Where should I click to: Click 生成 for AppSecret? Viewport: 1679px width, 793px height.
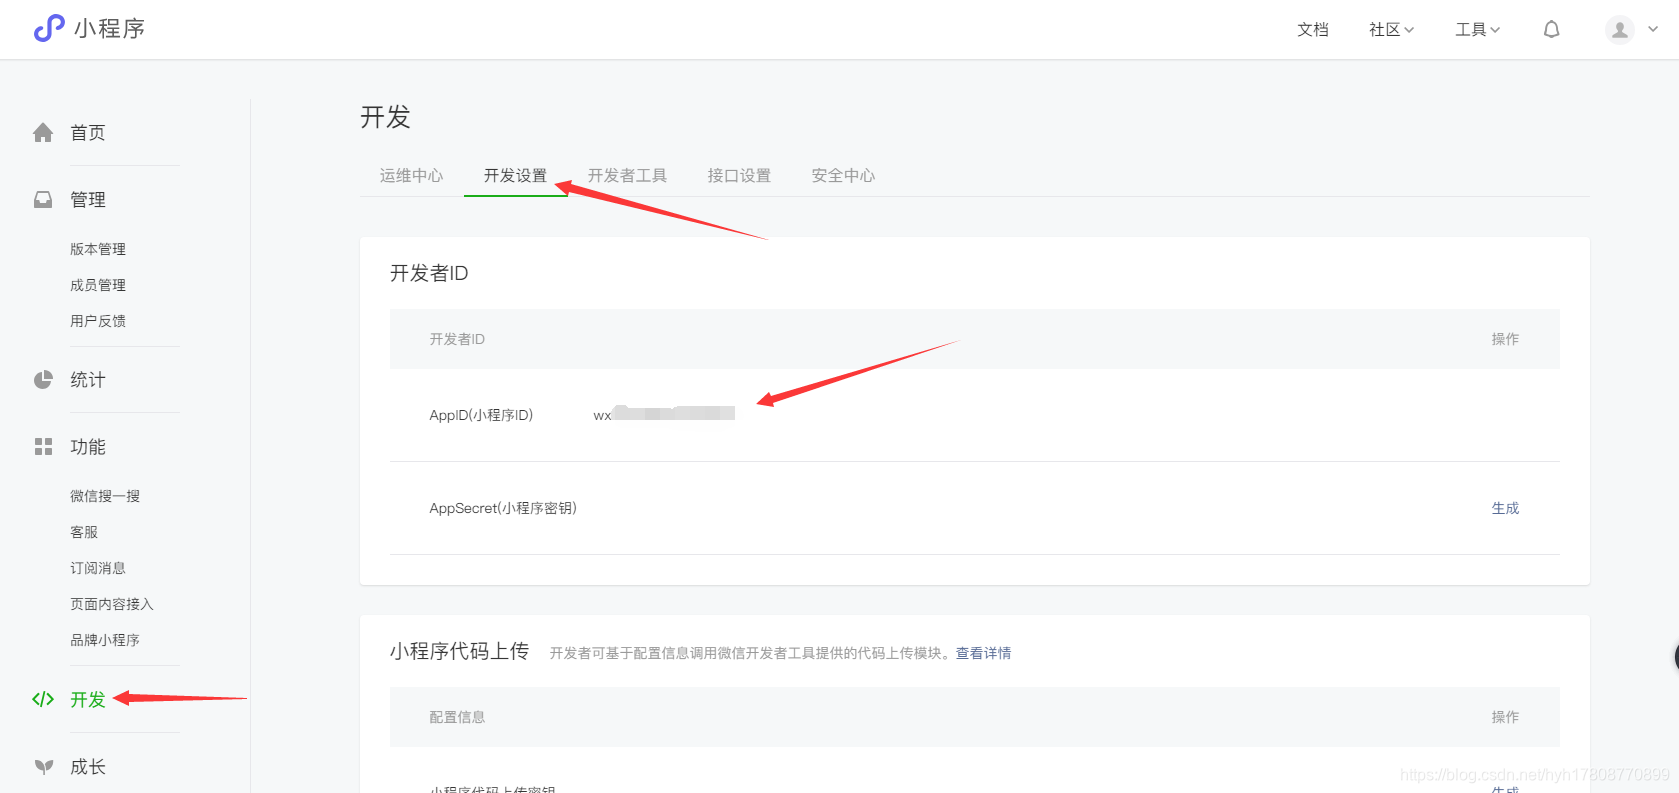click(1505, 508)
